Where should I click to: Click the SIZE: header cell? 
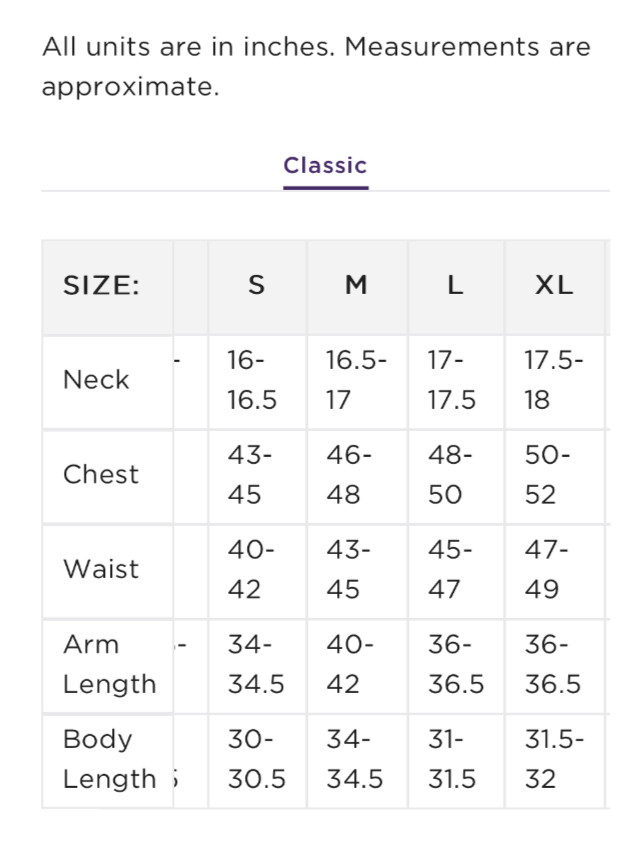[x=101, y=286]
